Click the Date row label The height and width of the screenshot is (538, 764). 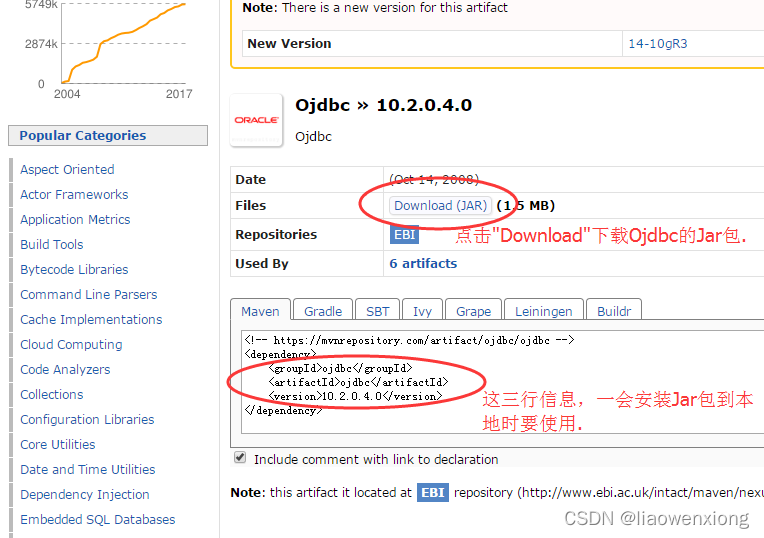coord(250,180)
